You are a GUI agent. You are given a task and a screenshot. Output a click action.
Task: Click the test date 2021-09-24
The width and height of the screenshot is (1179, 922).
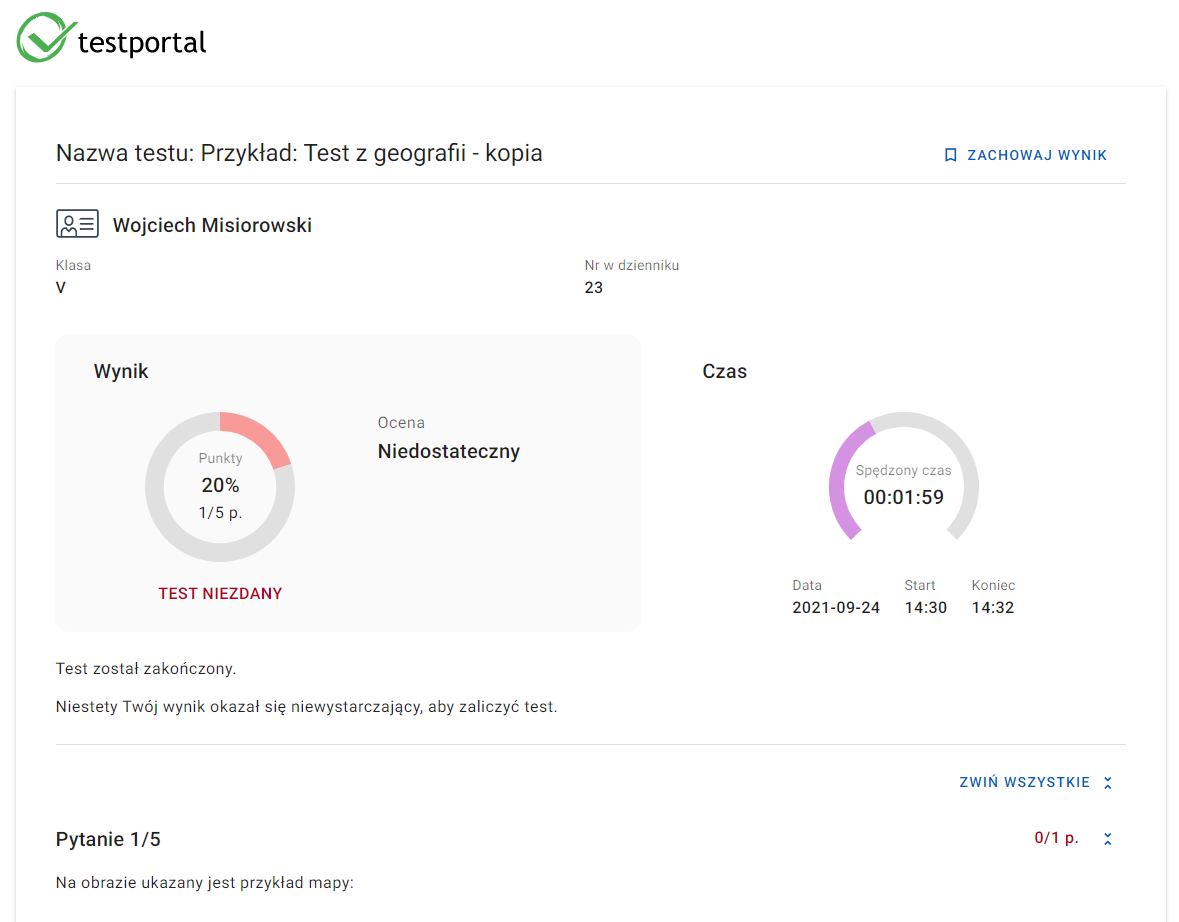[836, 607]
